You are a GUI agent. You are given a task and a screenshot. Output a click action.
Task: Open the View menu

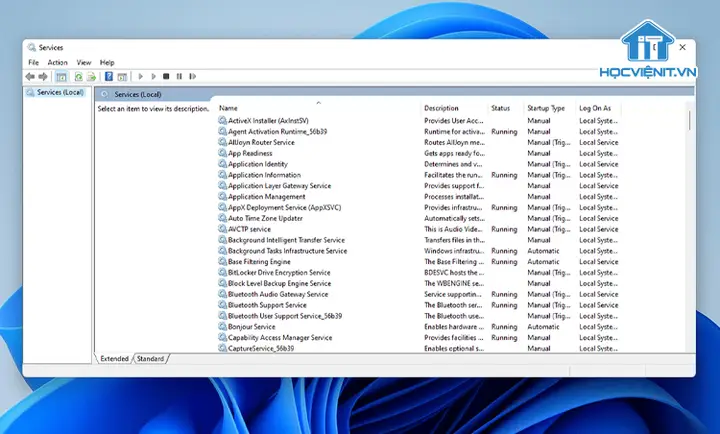coord(84,62)
